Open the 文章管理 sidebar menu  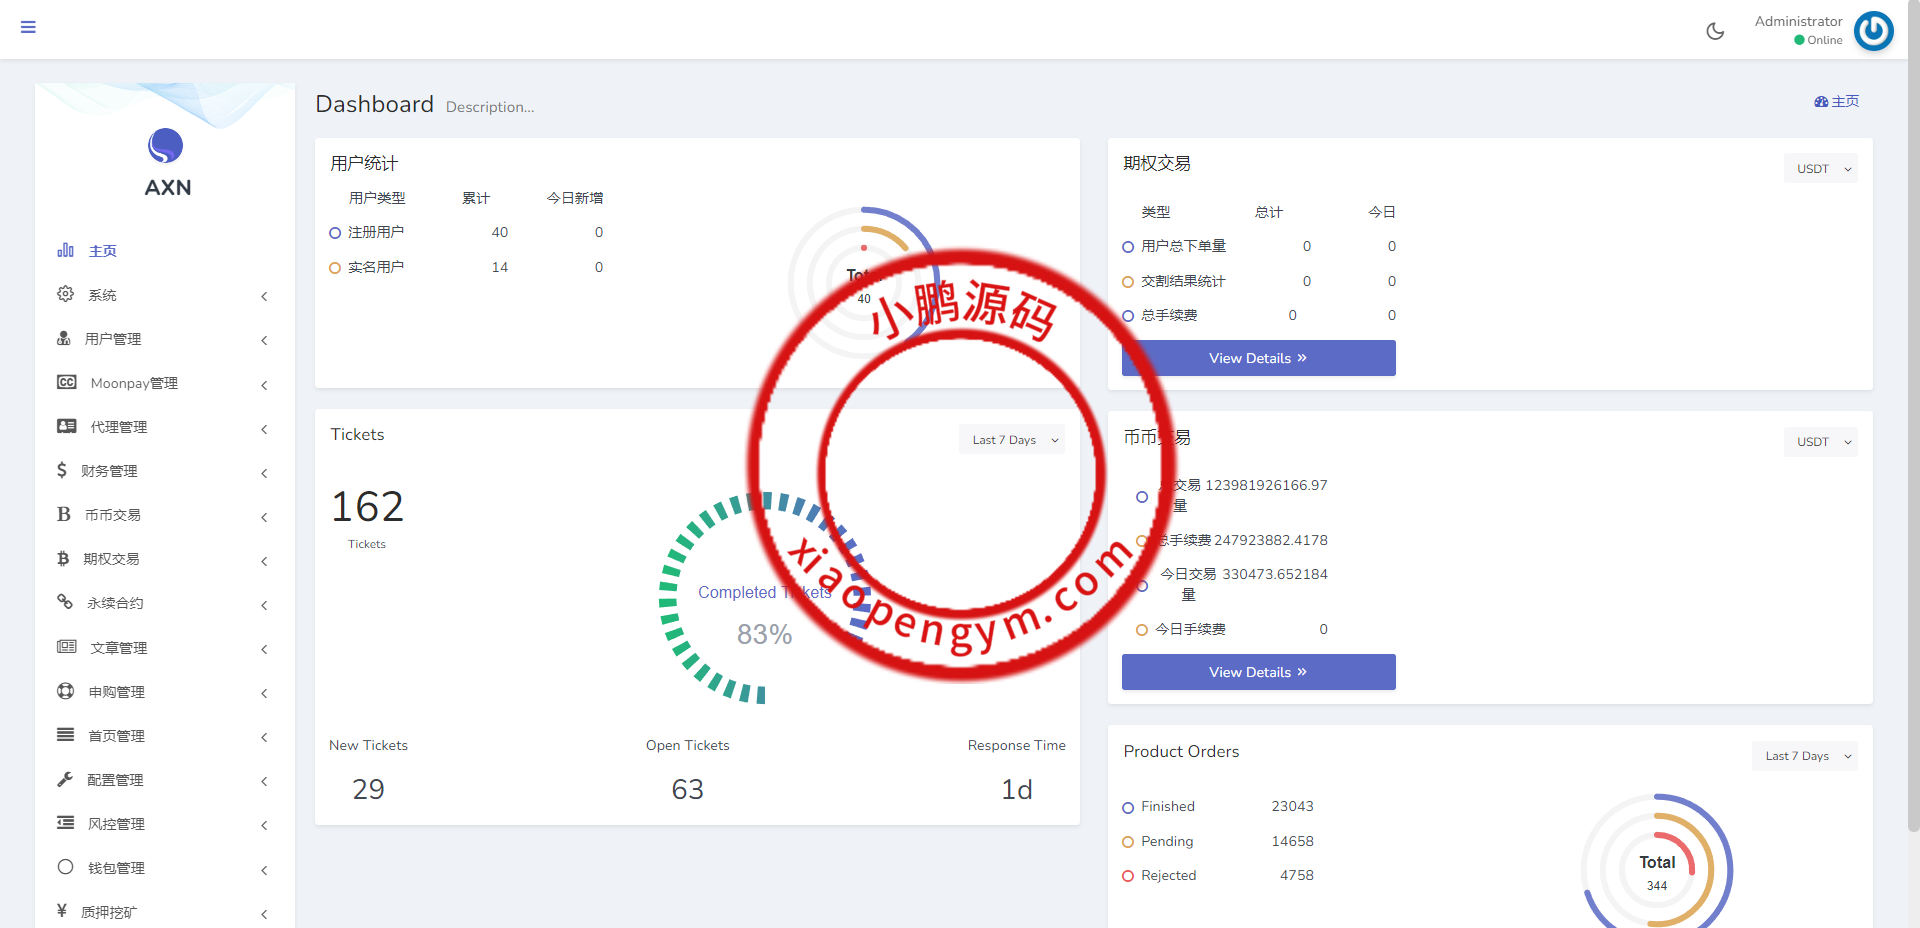click(118, 648)
